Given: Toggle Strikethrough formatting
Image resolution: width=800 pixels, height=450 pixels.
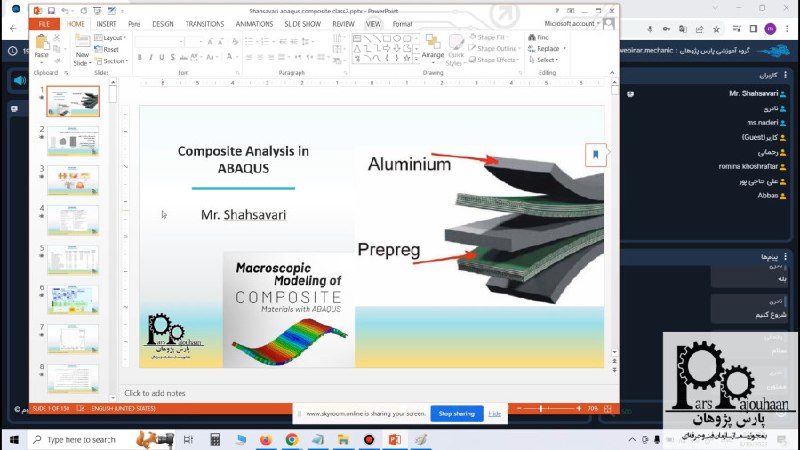Looking at the screenshot, I should point(184,57).
